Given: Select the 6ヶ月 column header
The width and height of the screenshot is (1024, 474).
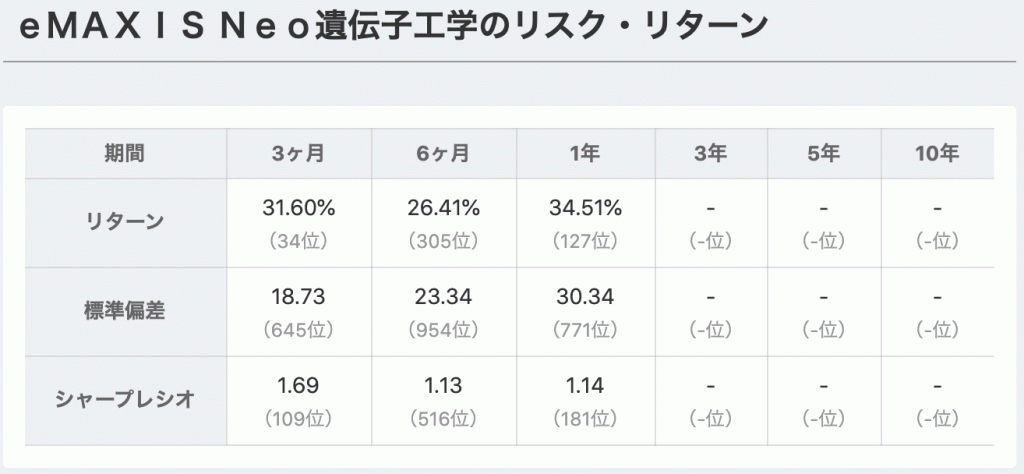Looking at the screenshot, I should click(444, 153).
